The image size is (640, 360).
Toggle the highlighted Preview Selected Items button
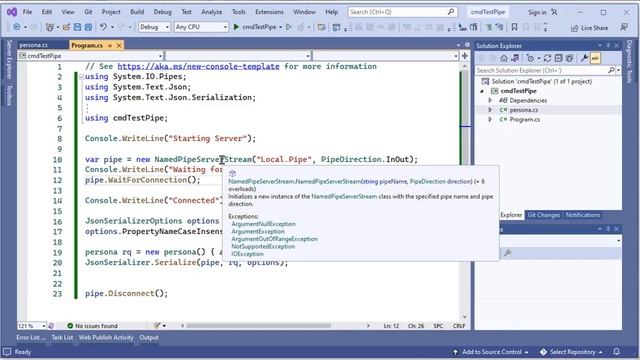tap(596, 58)
